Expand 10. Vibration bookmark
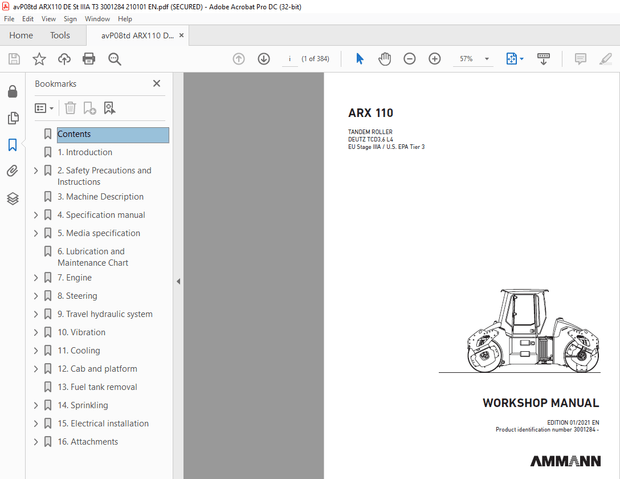Viewport: 620px width, 479px height. coord(36,332)
